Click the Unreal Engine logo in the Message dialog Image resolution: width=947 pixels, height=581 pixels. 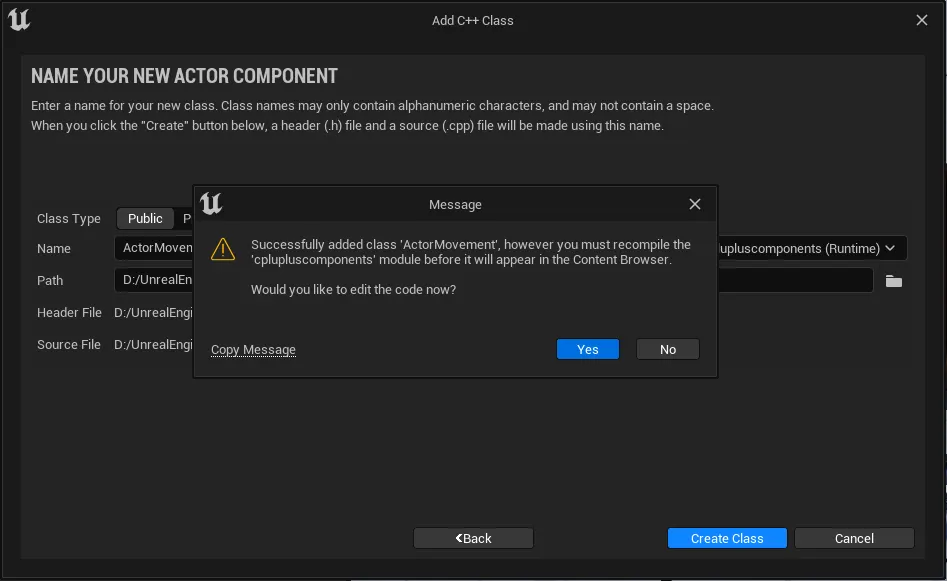(x=211, y=204)
